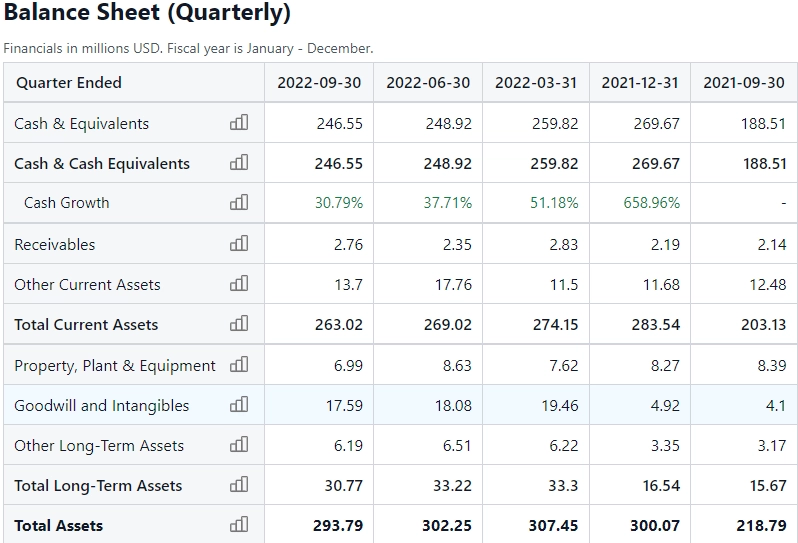This screenshot has width=798, height=543.
Task: Click 658.96% Cash Growth value
Action: tap(651, 203)
